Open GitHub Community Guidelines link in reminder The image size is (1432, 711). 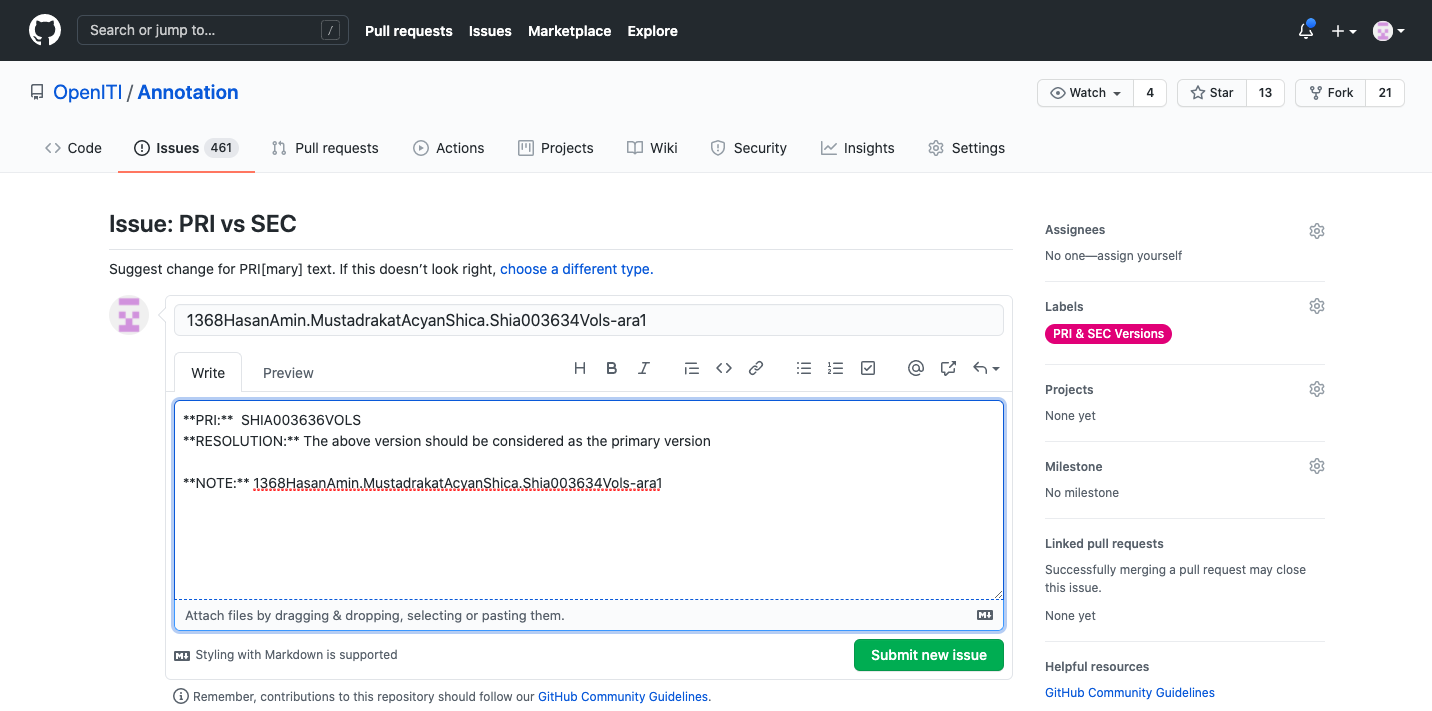tap(624, 697)
